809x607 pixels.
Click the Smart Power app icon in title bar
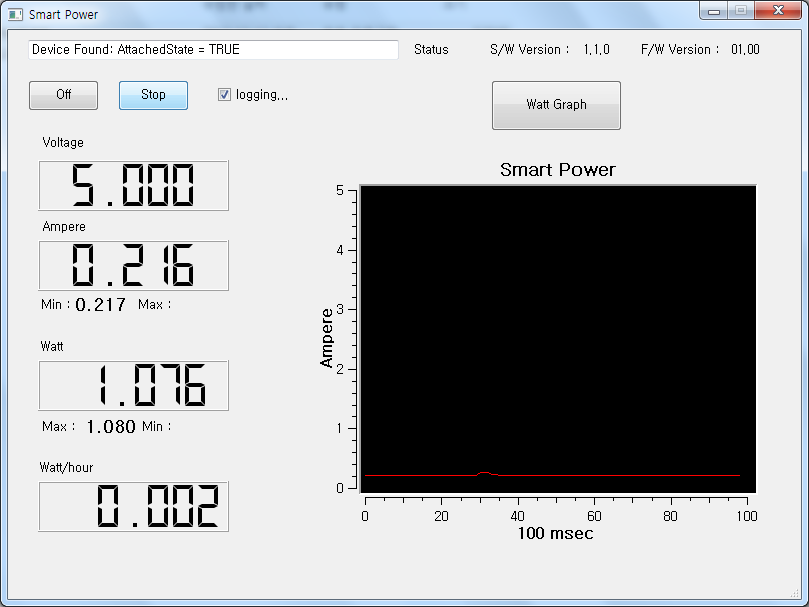pyautogui.click(x=15, y=15)
